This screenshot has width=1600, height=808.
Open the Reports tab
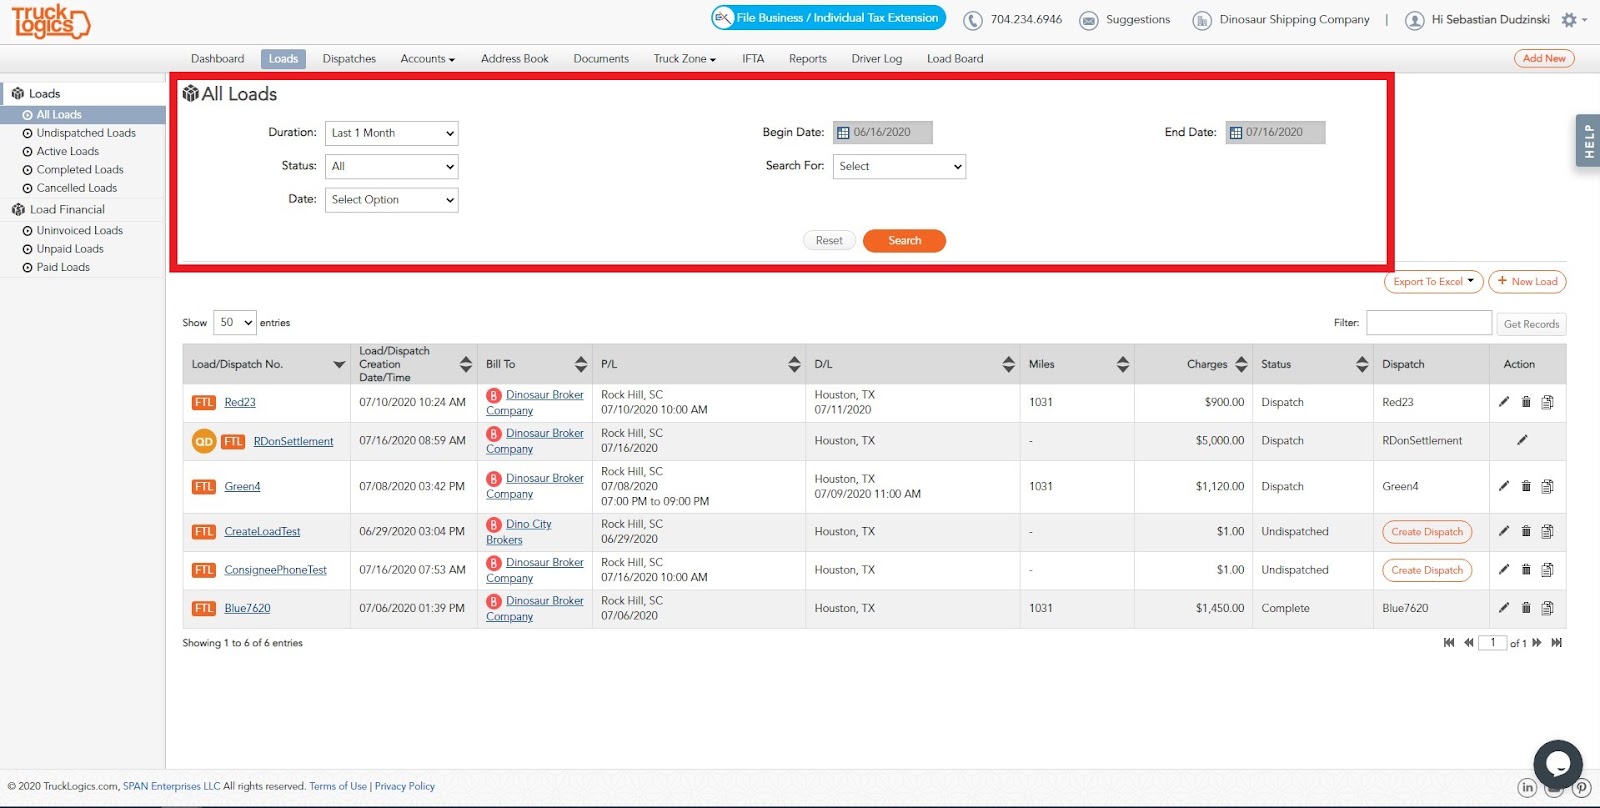(808, 59)
